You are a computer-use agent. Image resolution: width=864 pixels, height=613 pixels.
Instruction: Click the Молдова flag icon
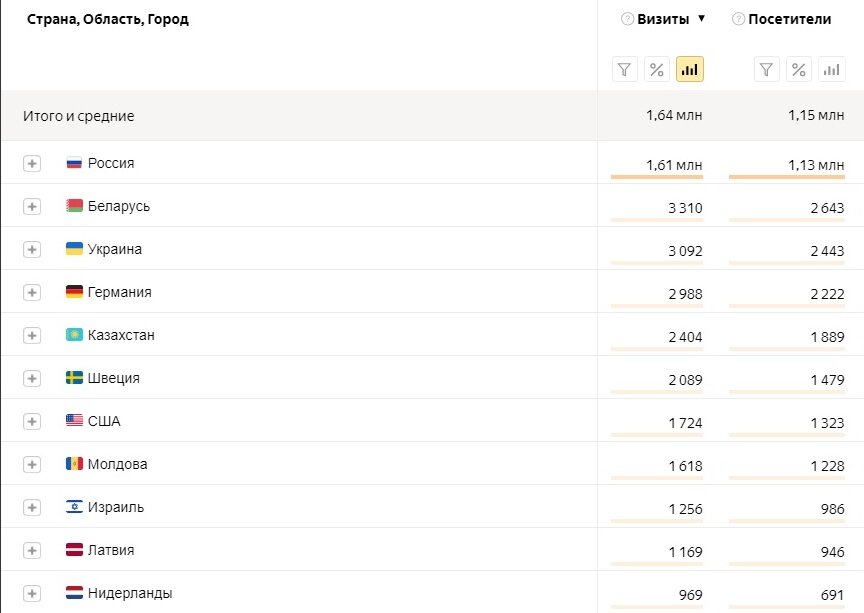click(x=74, y=464)
